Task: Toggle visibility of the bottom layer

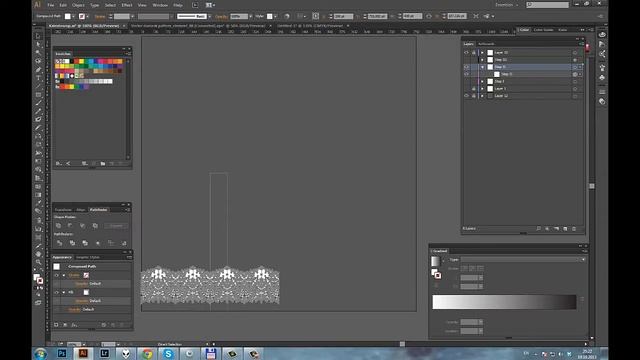Action: [x=467, y=96]
